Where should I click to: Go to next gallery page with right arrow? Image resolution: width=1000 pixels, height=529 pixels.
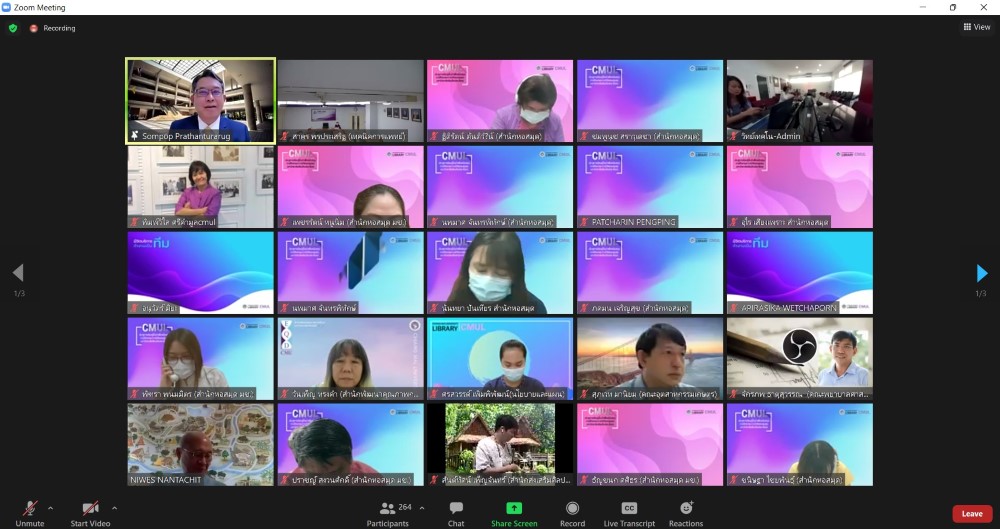click(x=982, y=273)
